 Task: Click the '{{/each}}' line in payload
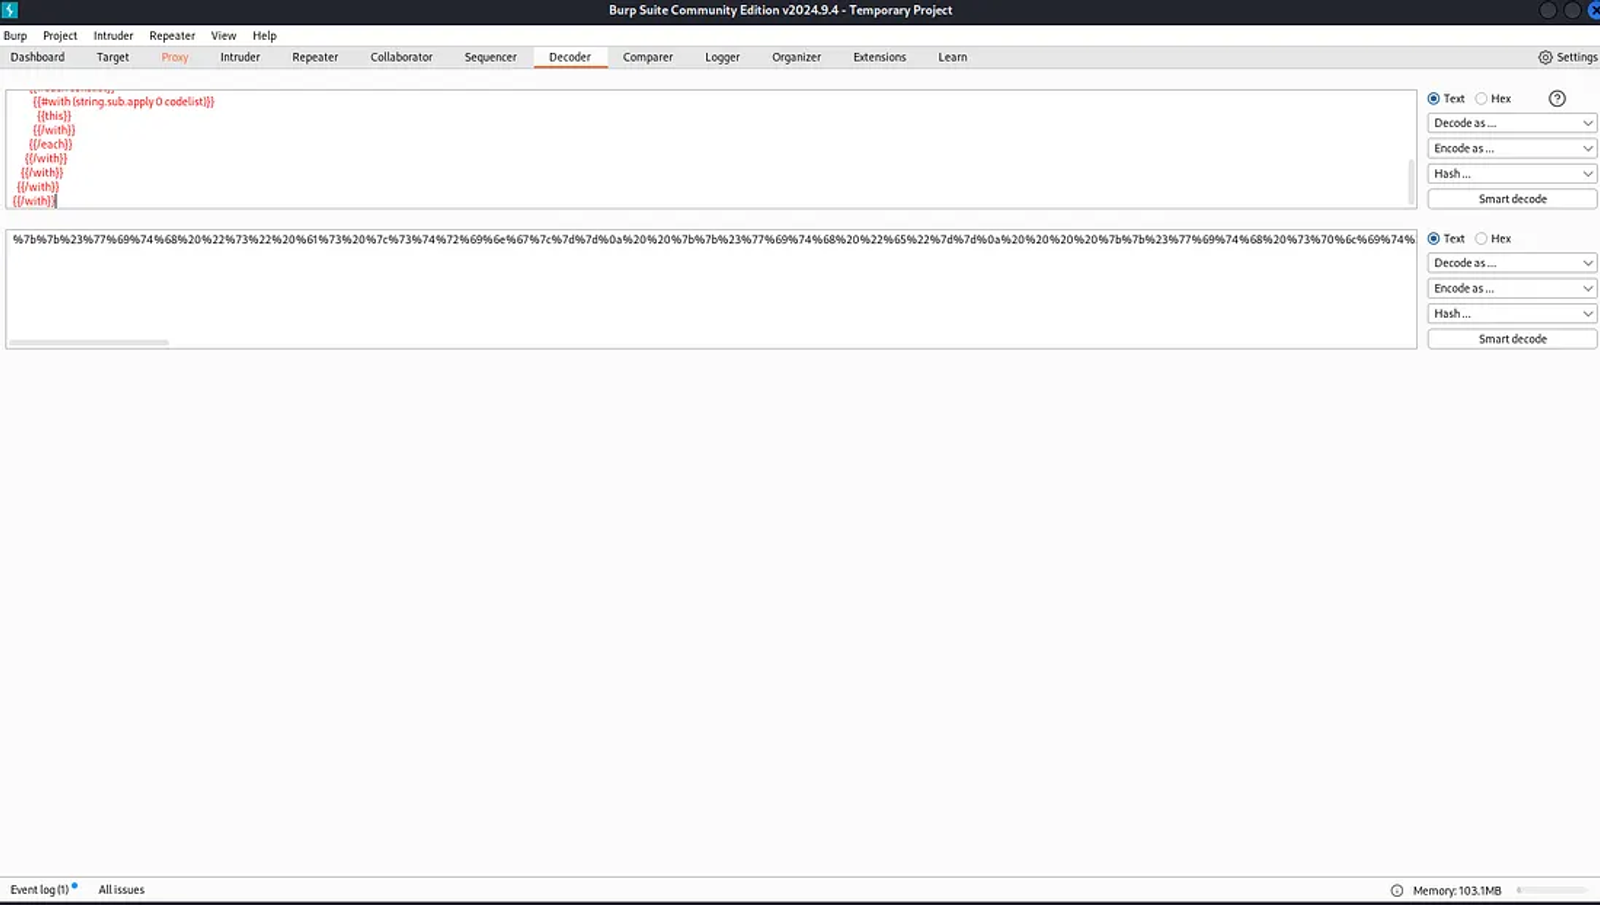pos(50,144)
